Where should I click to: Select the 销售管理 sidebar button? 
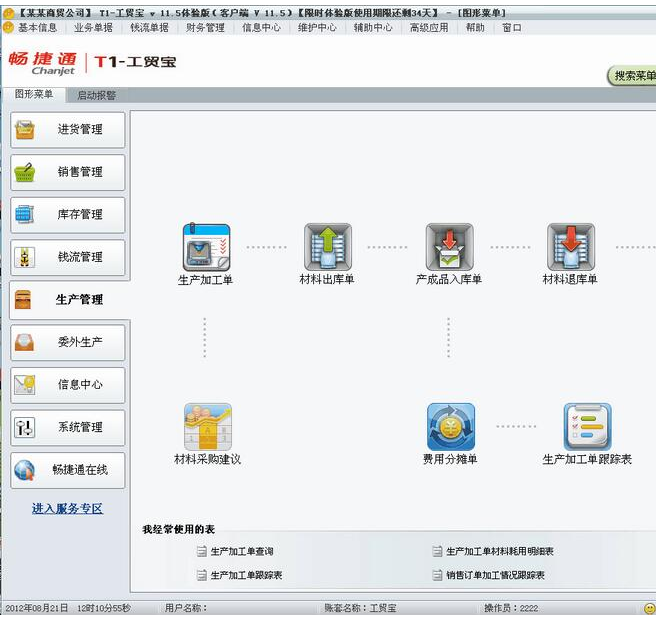pos(68,172)
